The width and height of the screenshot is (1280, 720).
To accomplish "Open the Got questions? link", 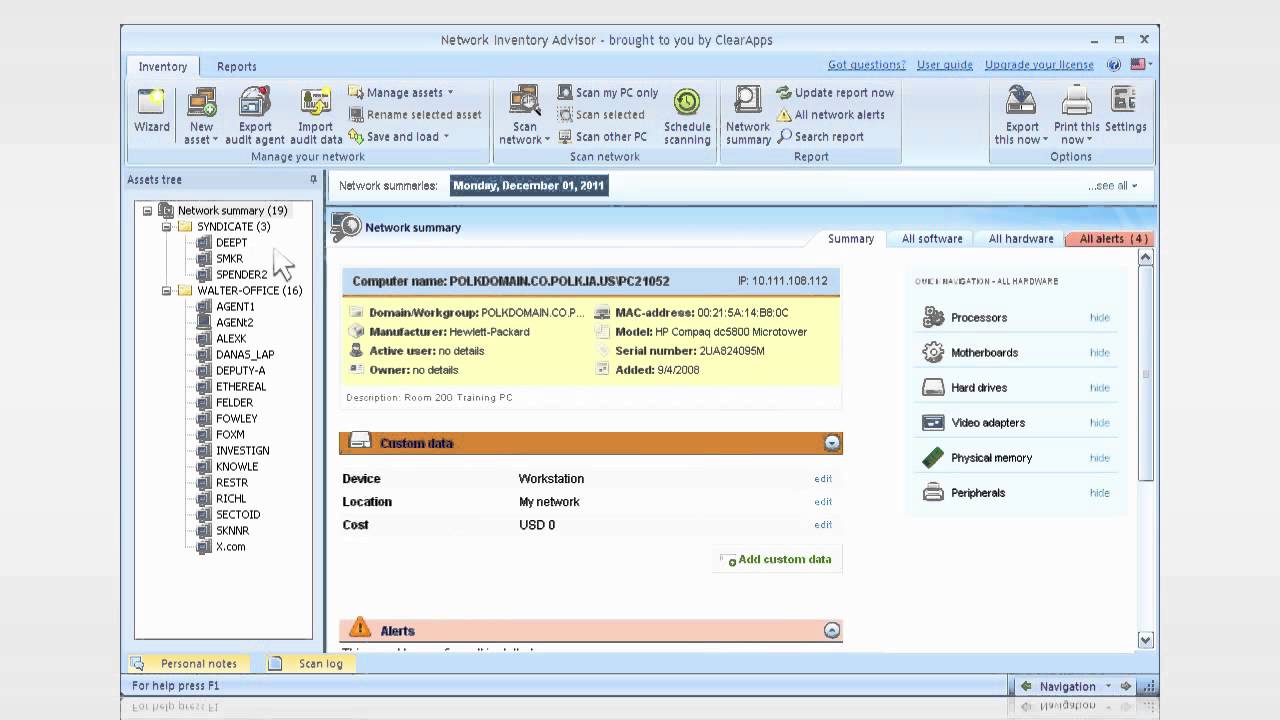I will [866, 65].
